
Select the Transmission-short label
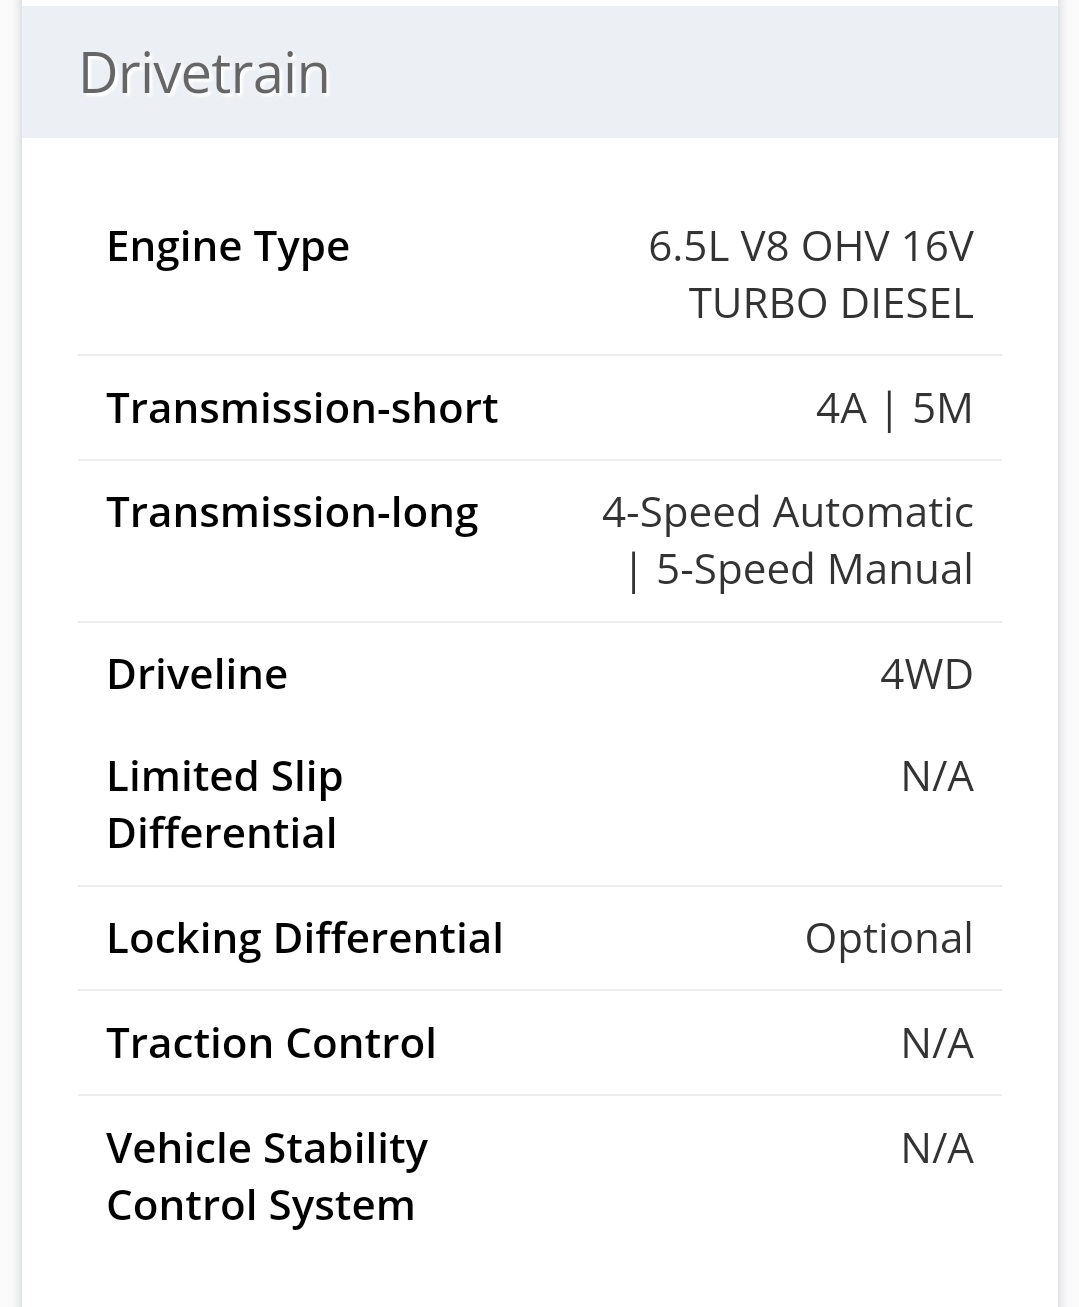tap(302, 408)
